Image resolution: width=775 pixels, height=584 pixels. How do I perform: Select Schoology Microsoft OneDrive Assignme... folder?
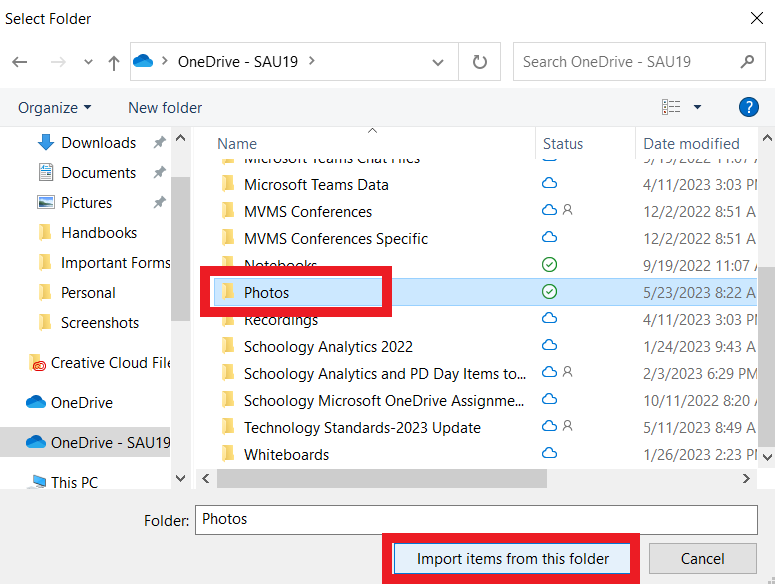tap(384, 401)
